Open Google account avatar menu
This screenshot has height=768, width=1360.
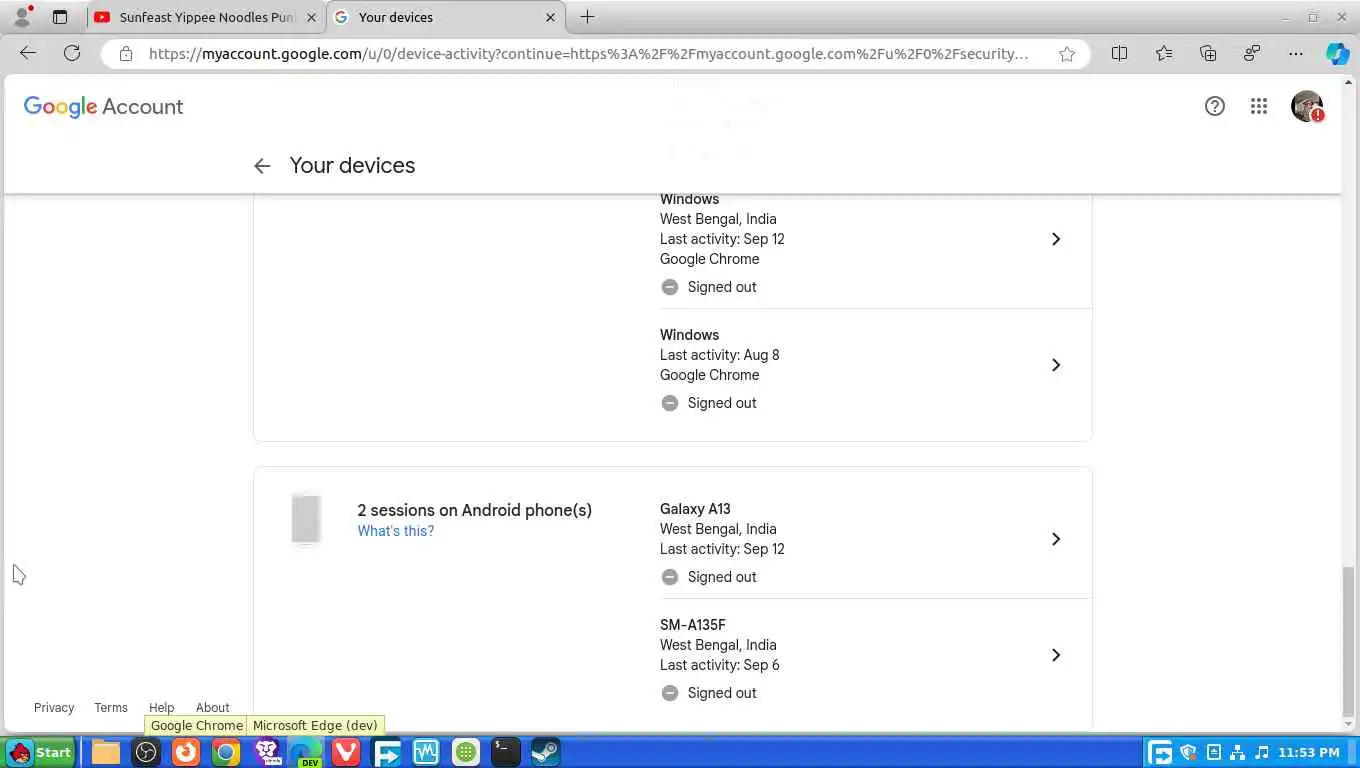[x=1307, y=106]
